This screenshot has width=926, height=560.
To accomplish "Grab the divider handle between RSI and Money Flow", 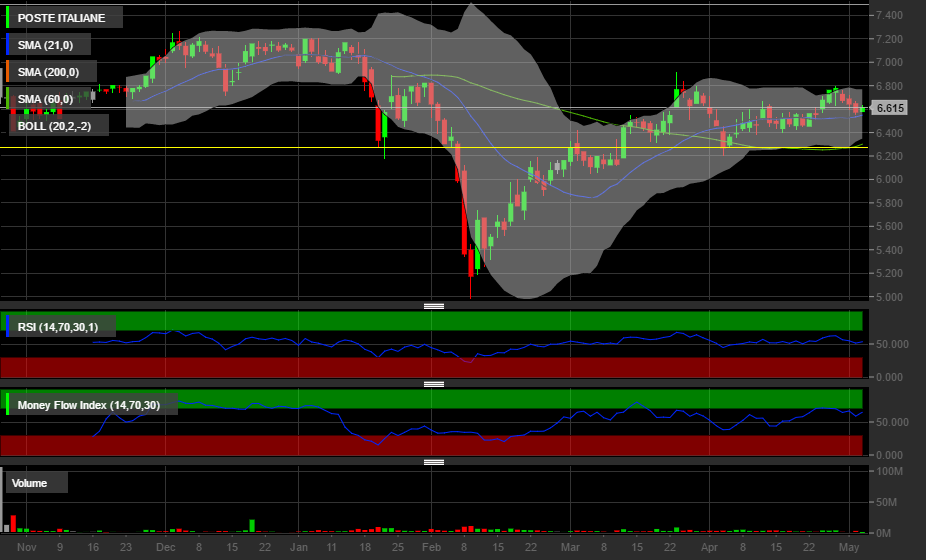I will [434, 384].
